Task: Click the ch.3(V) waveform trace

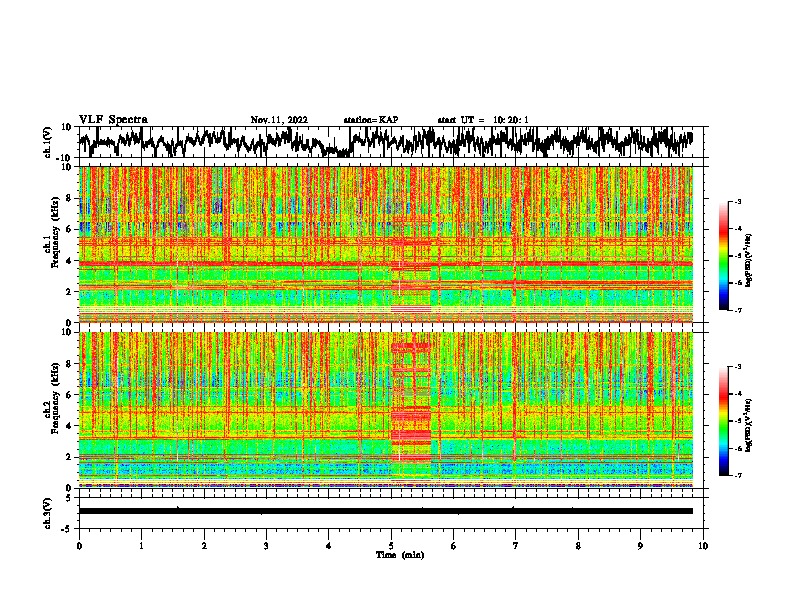Action: [x=386, y=511]
